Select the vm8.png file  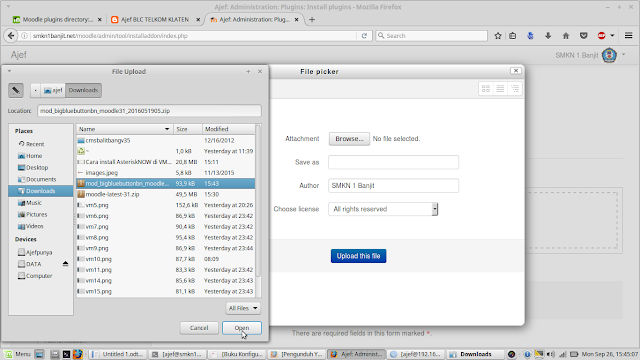point(166,238)
